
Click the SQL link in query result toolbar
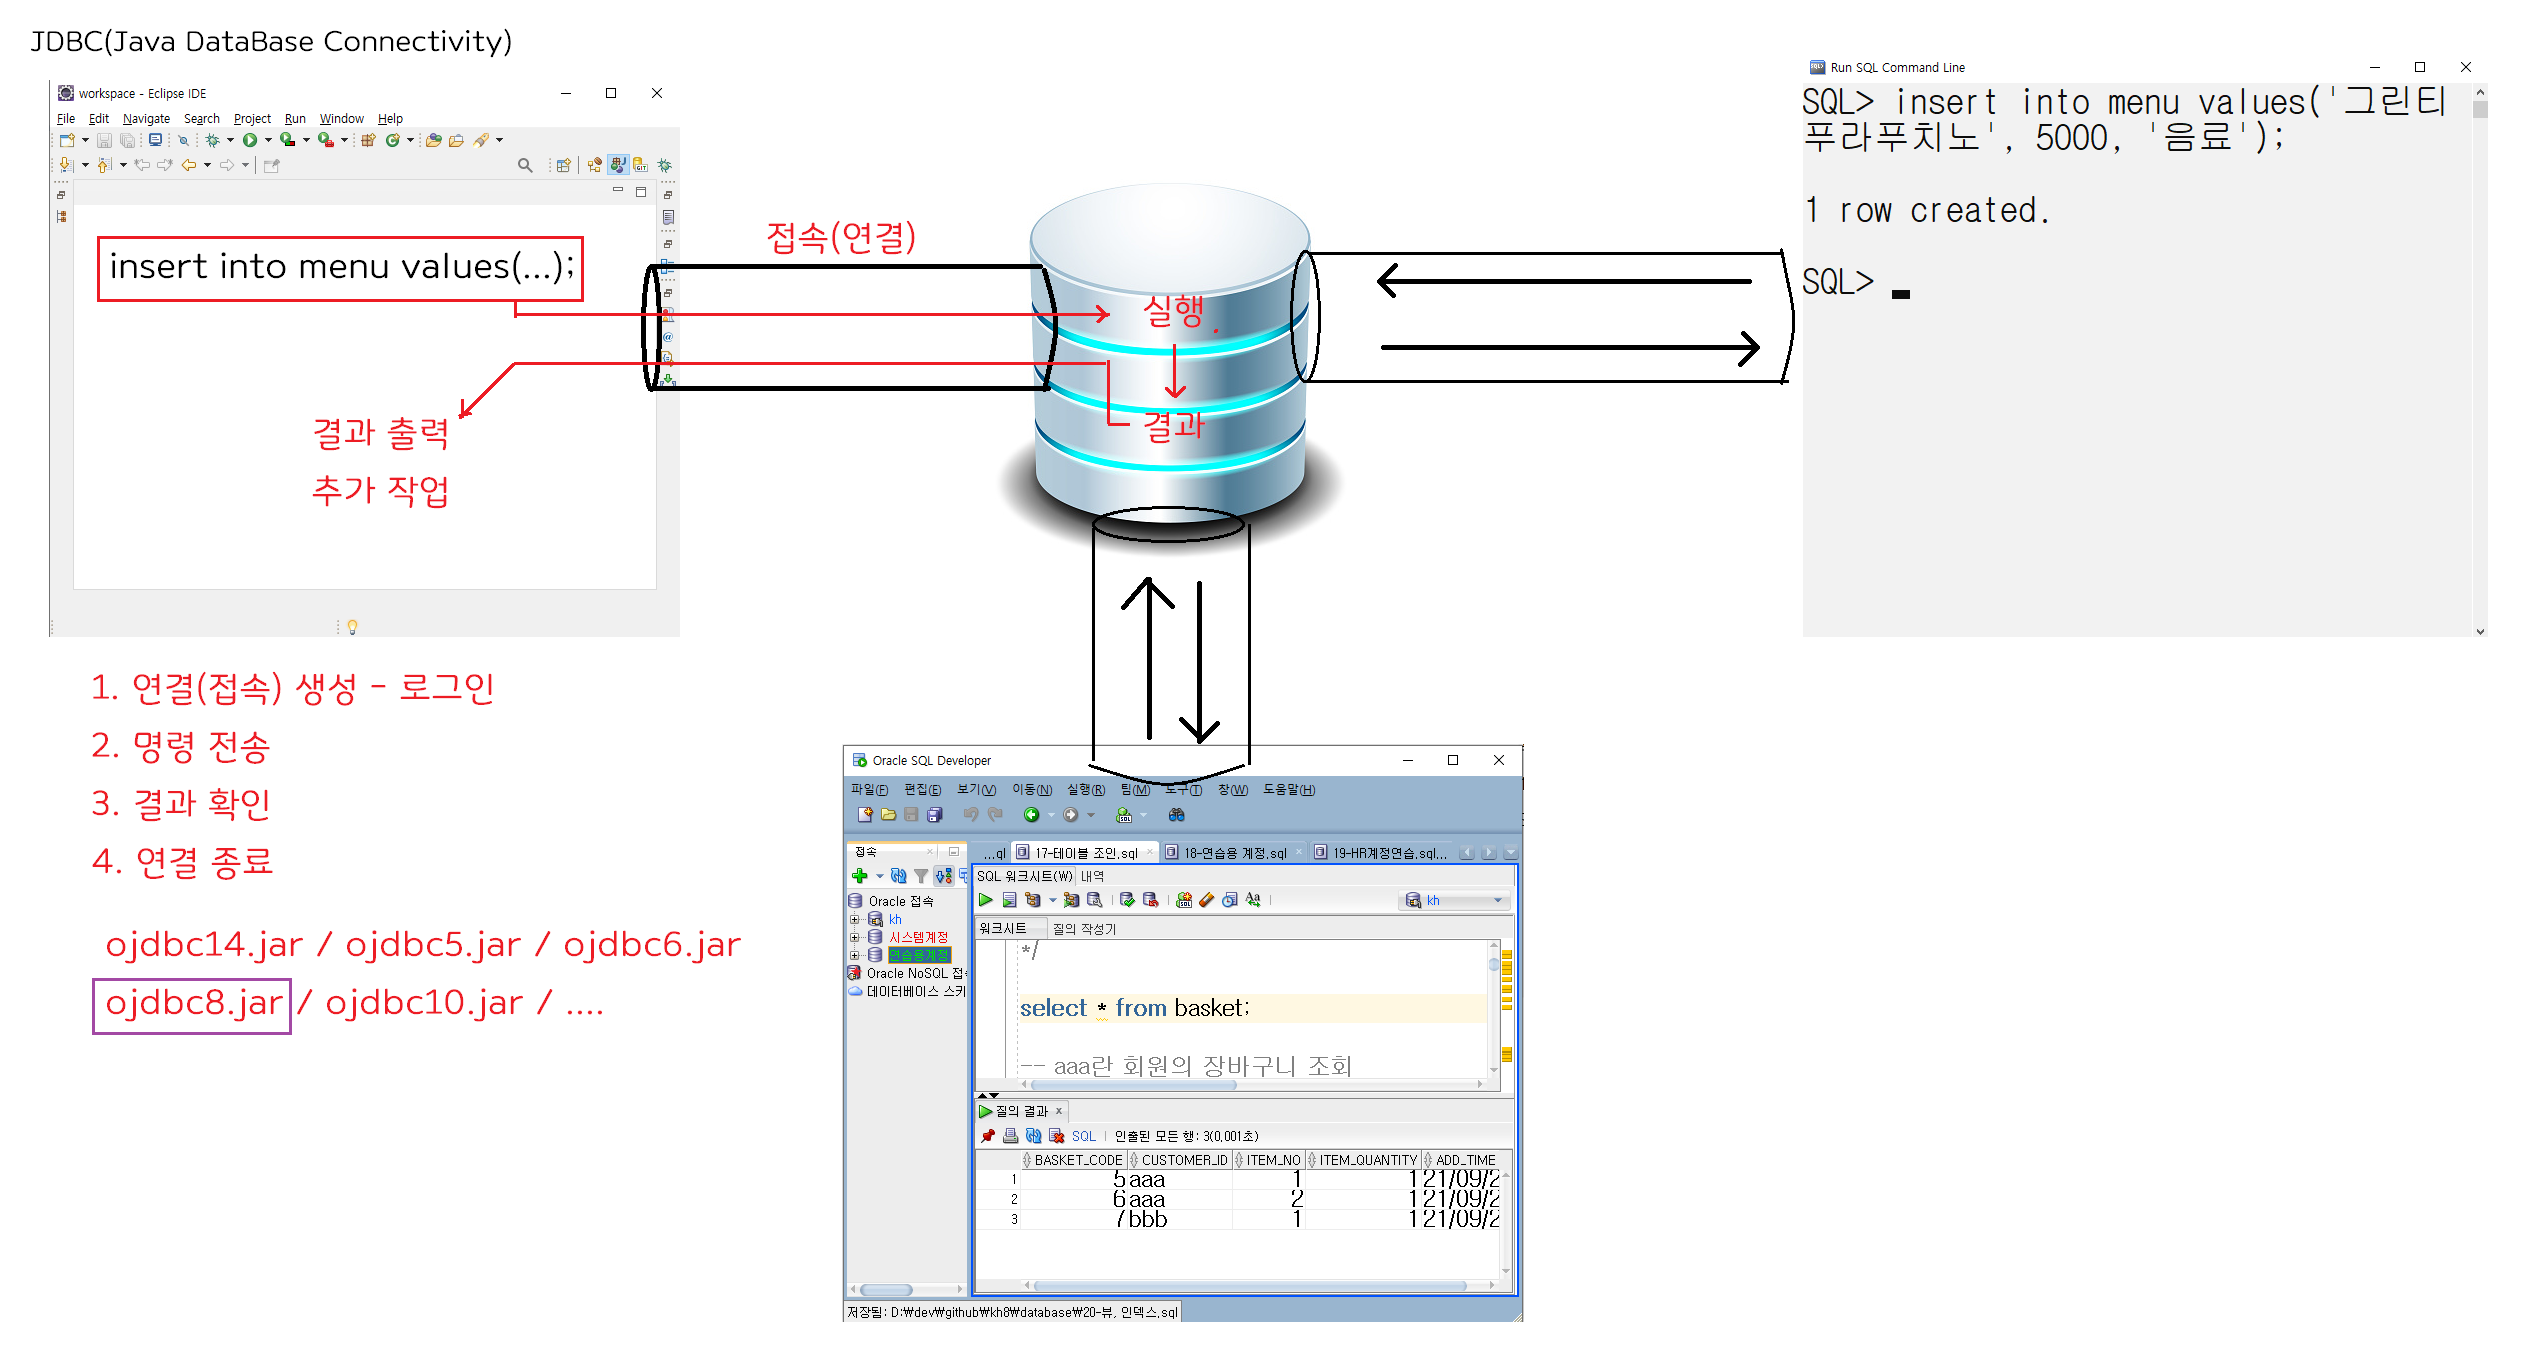coord(1083,1136)
